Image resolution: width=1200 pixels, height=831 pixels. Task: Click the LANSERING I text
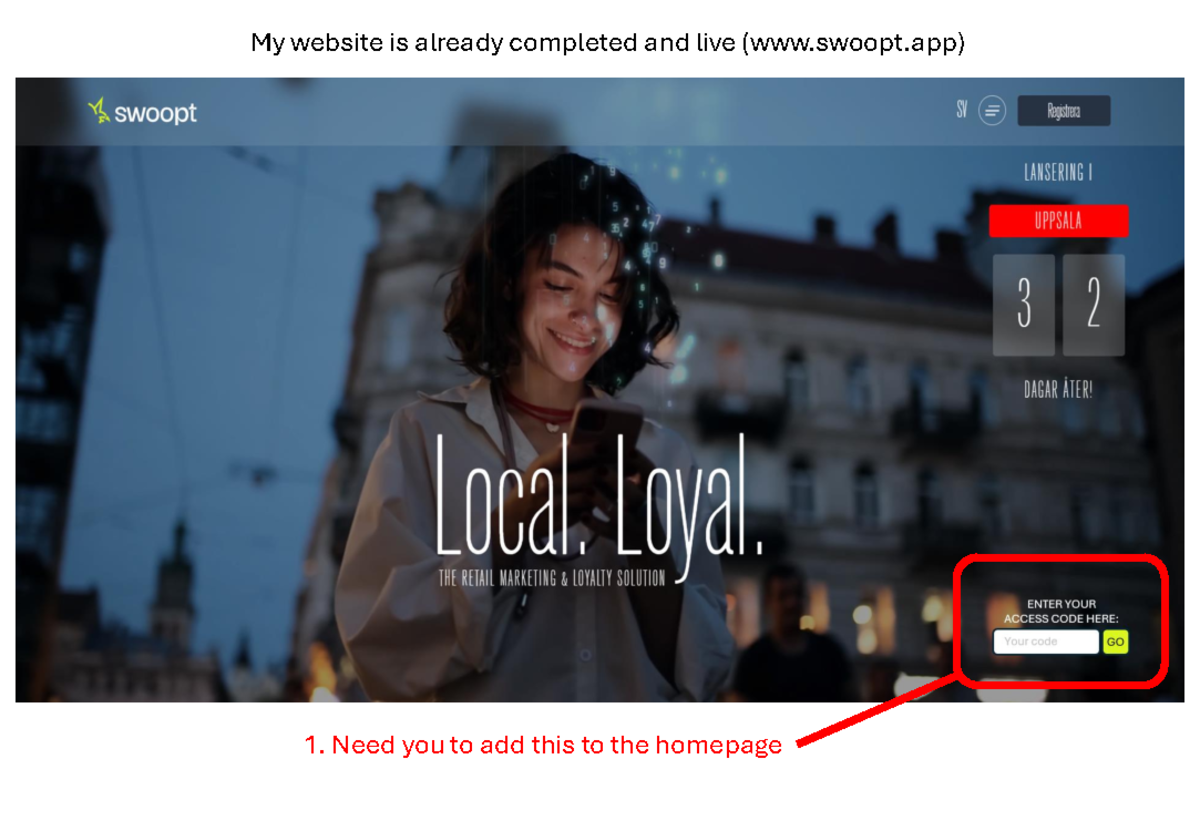1058,173
